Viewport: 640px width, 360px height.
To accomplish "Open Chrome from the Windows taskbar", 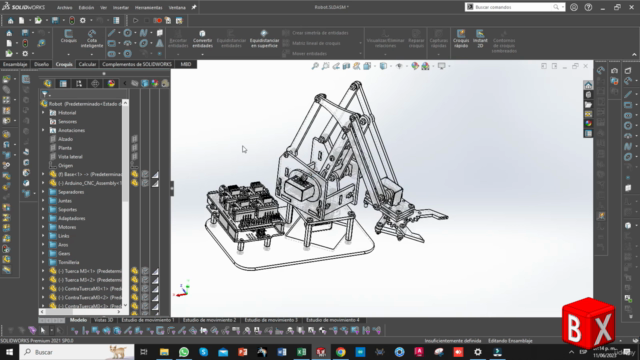I will [x=341, y=352].
